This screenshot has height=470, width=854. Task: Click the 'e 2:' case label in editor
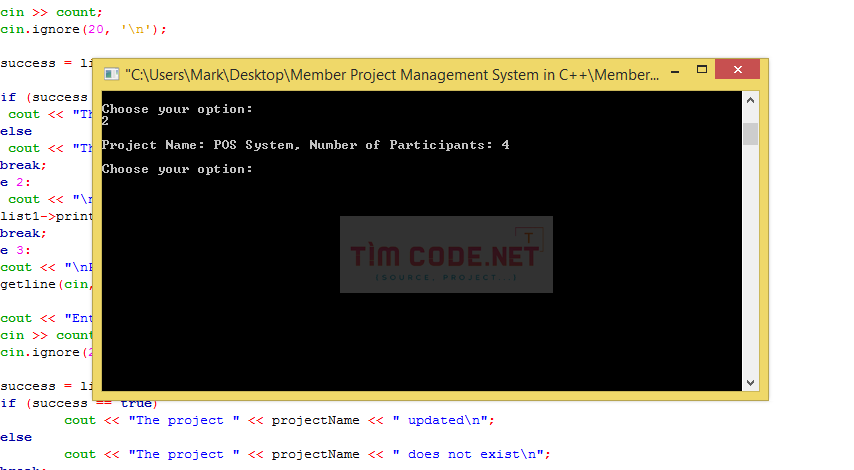pos(15,182)
